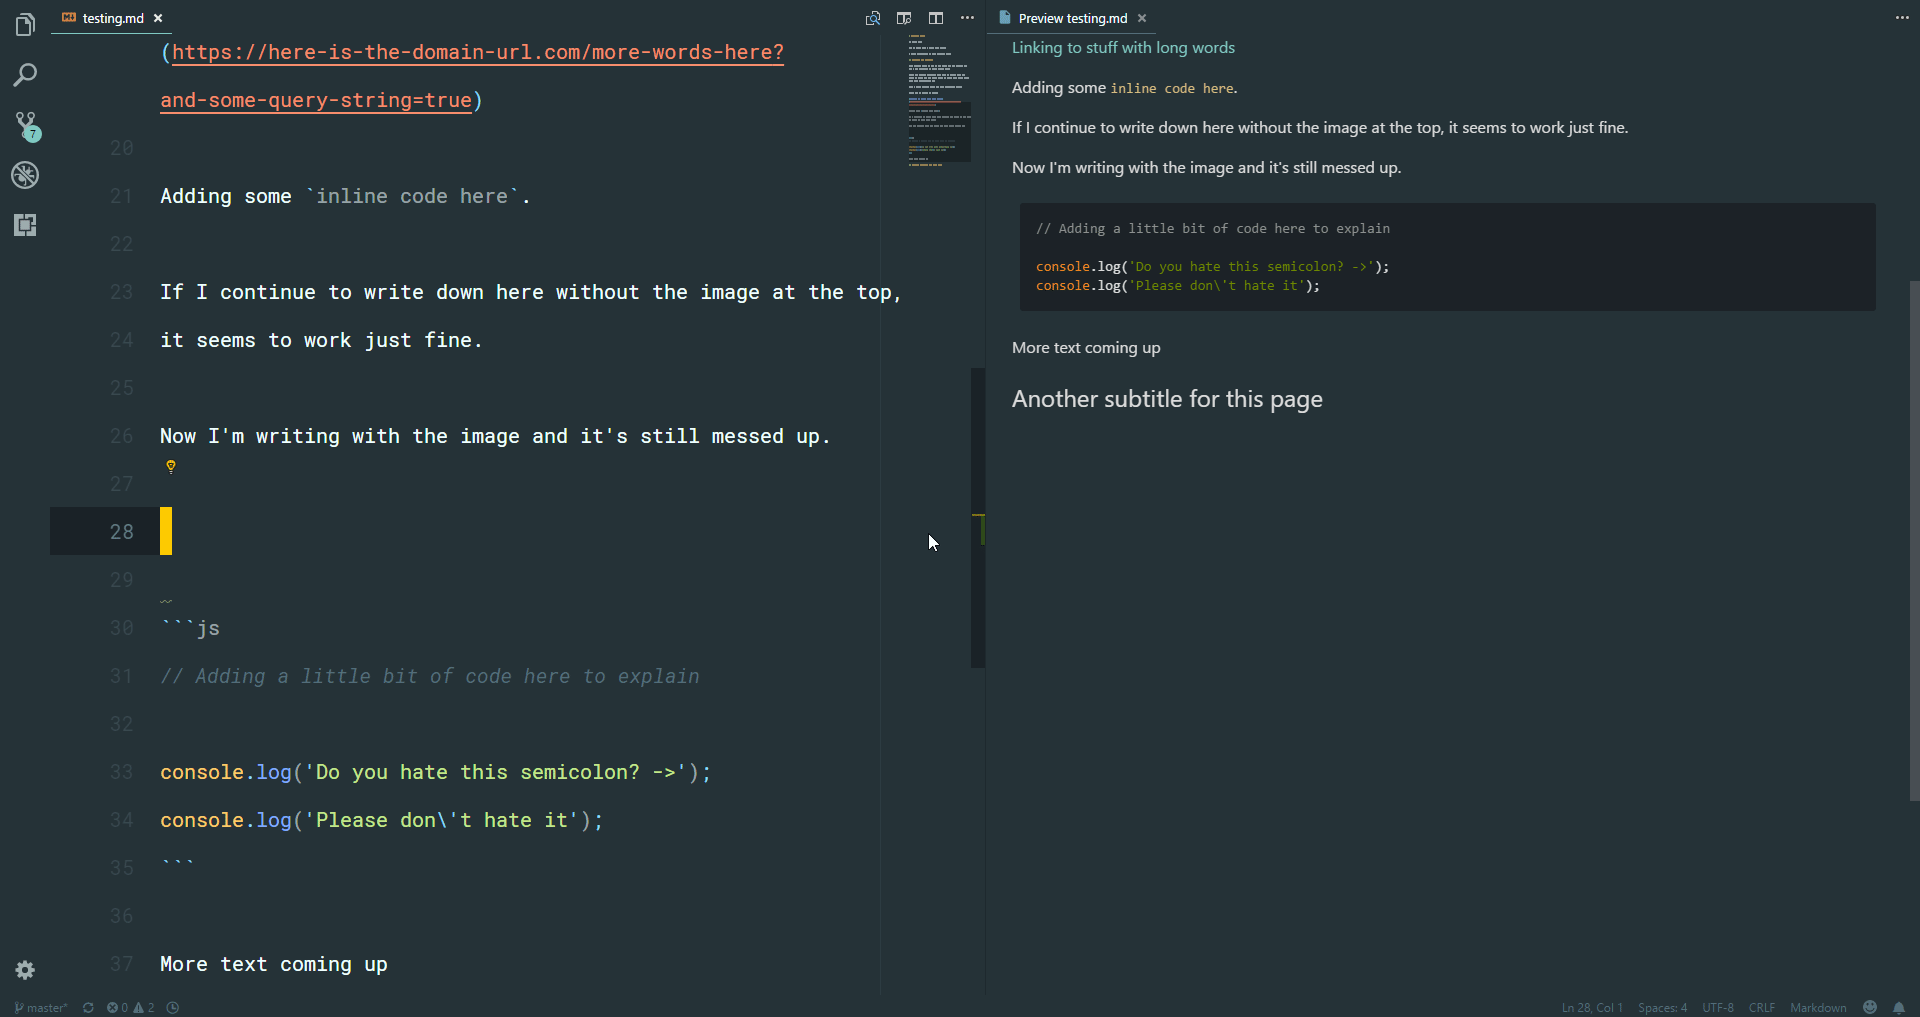Click the preview pane vertical scrollbar
Viewport: 1920px width, 1017px height.
click(1914, 540)
